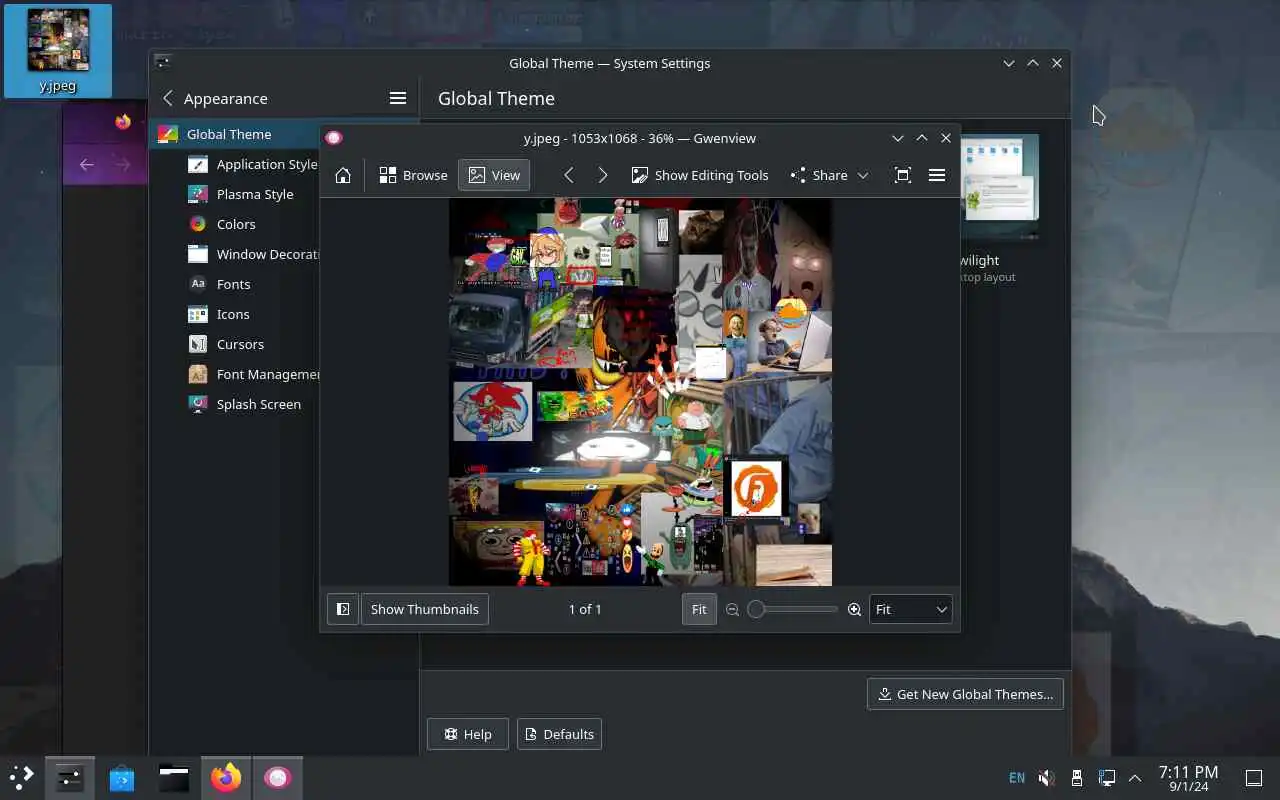Click zoom in magnifier icon
Image resolution: width=1280 pixels, height=800 pixels.
pyautogui.click(x=854, y=609)
